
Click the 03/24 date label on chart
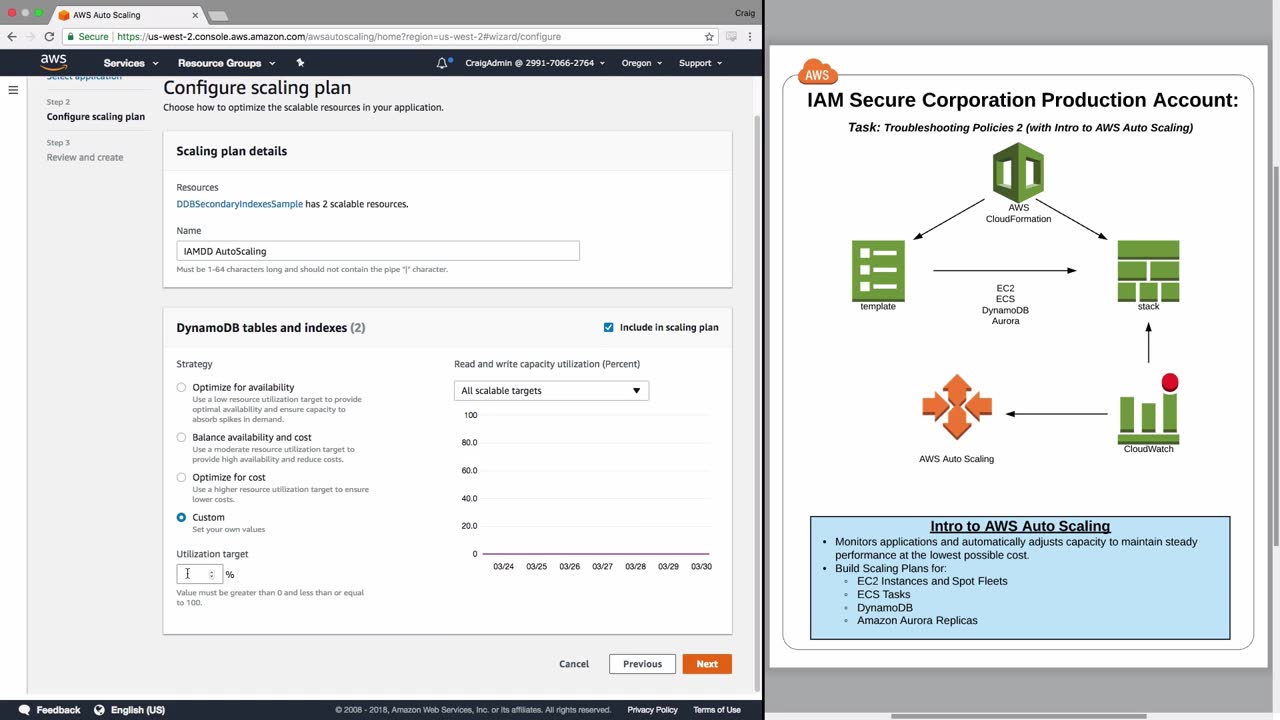pyautogui.click(x=504, y=567)
